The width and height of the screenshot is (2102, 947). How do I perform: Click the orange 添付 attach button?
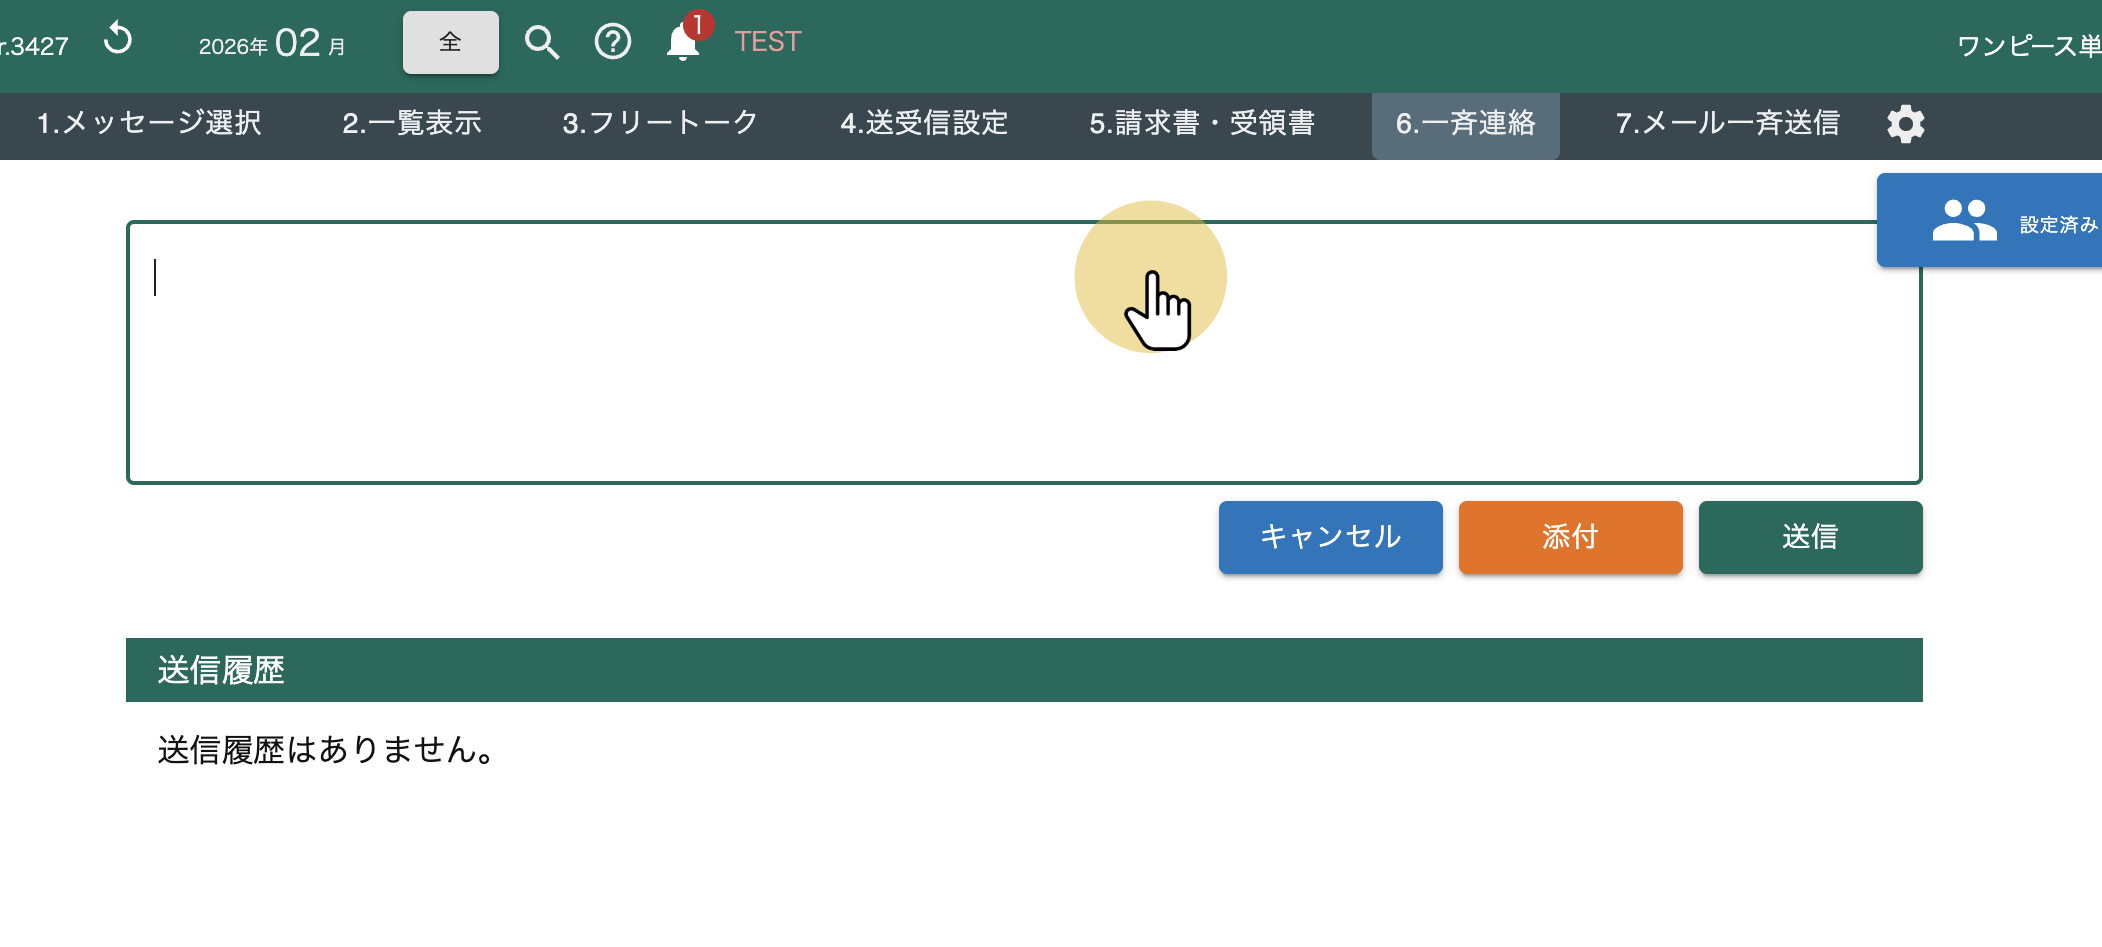click(1570, 537)
